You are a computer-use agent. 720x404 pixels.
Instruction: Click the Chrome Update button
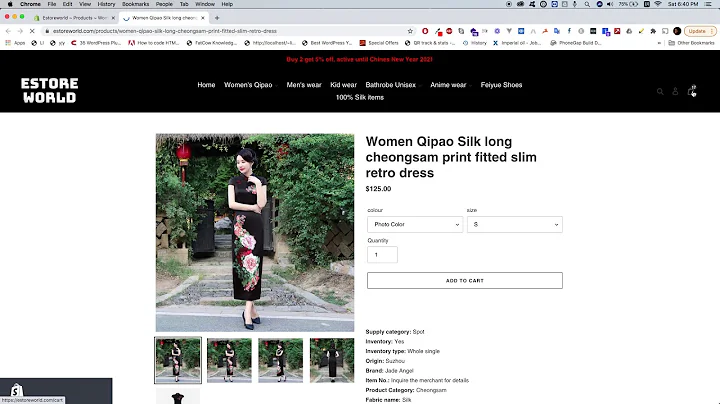[700, 31]
